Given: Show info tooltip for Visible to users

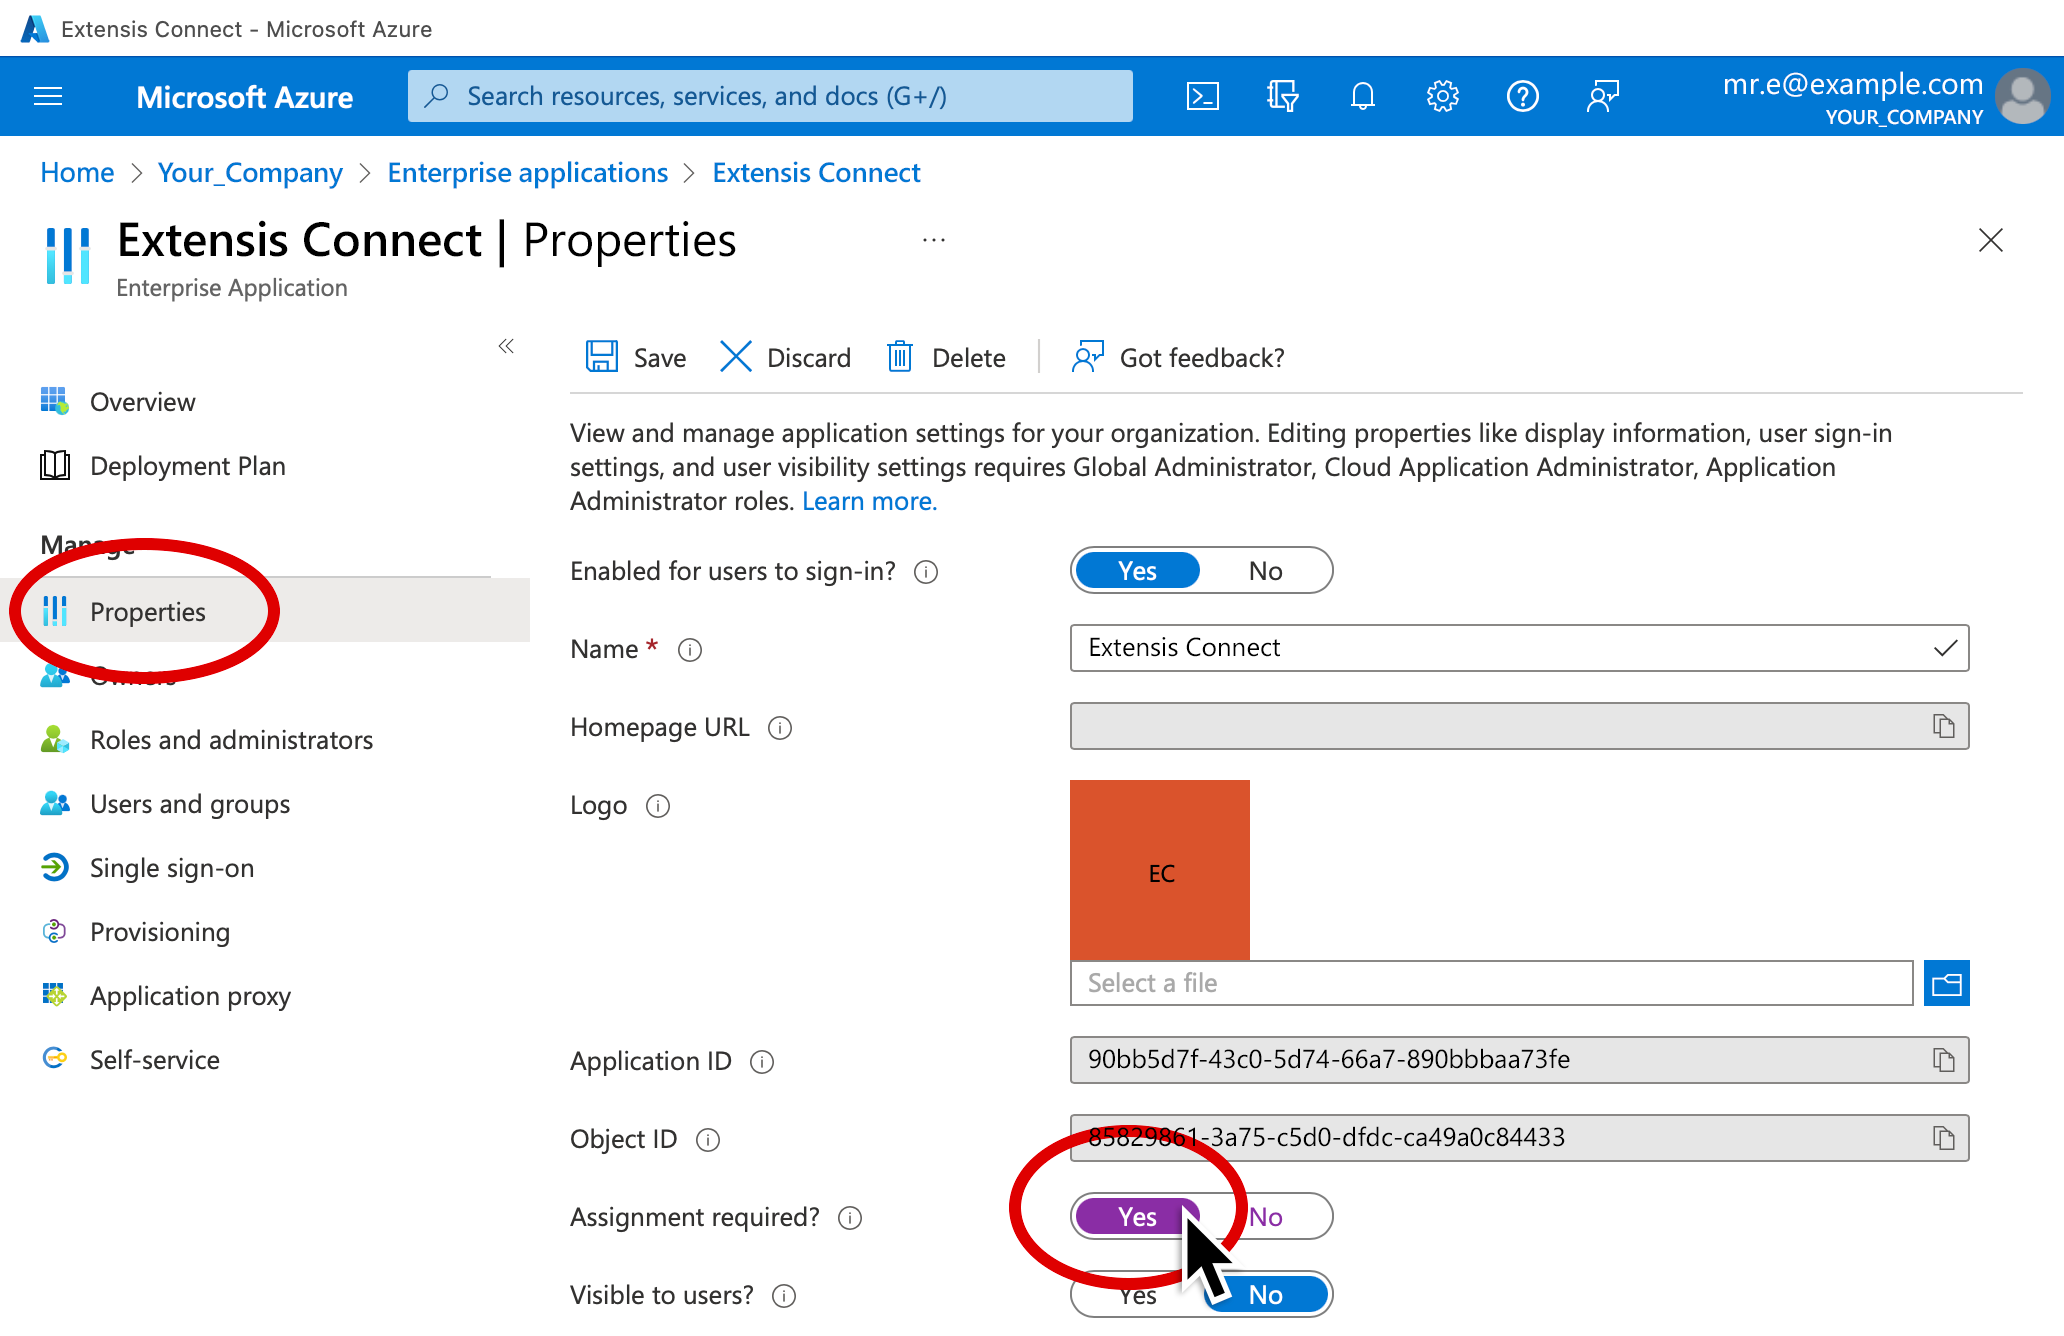Looking at the screenshot, I should [784, 1296].
